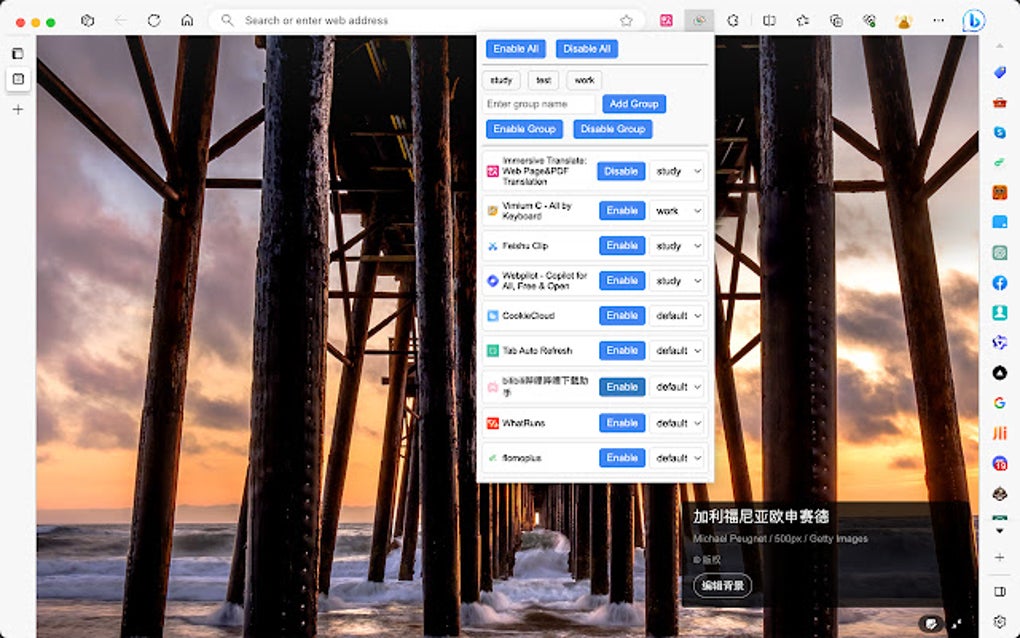Disable the Immersive Translate extension
1020x638 pixels.
tap(620, 171)
